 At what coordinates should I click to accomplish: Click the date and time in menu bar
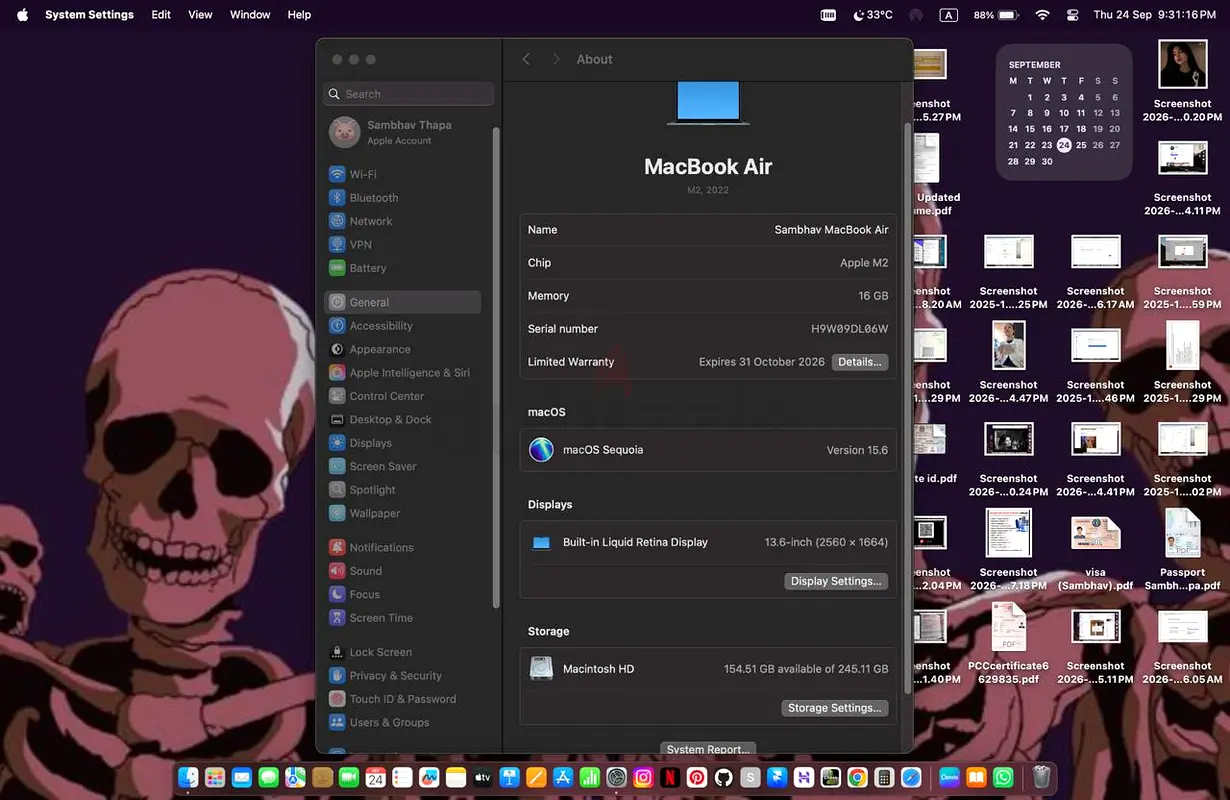coord(1155,15)
